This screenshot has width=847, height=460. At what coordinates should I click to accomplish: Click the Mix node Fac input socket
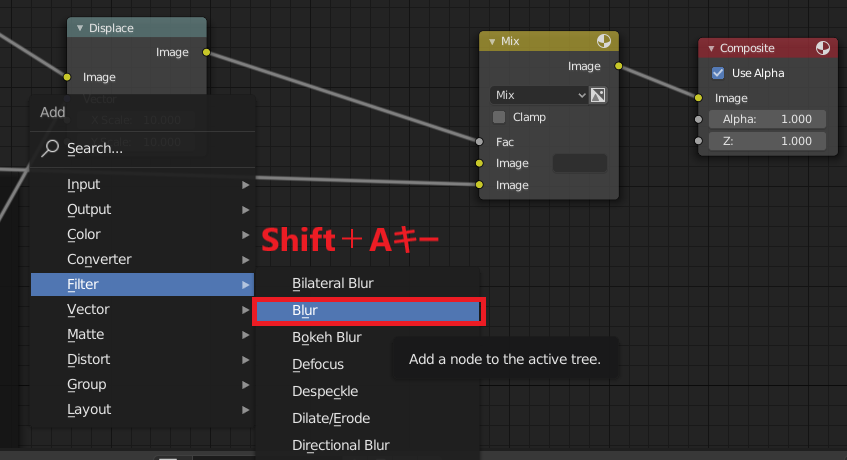[x=479, y=142]
